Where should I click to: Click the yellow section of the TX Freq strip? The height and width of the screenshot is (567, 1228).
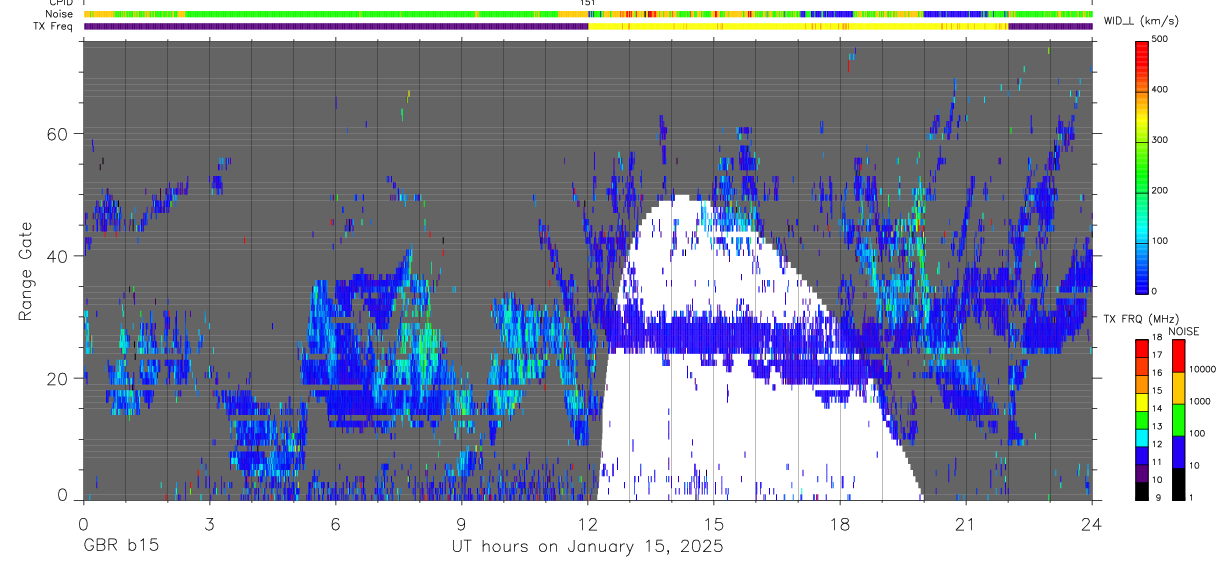click(798, 26)
